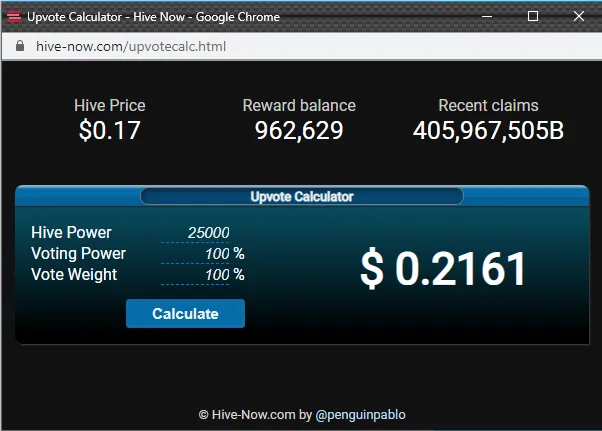
Task: Click the $ 0.2161 upvote result
Action: click(443, 268)
